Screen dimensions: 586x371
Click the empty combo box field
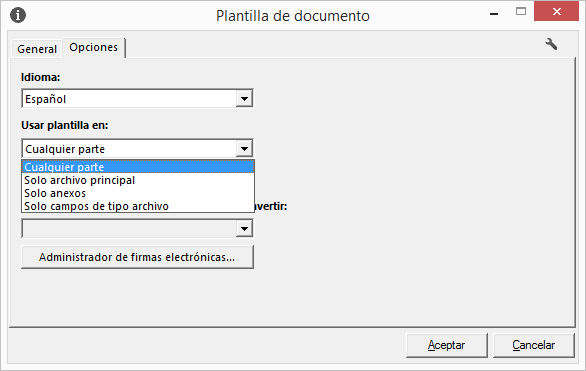click(x=137, y=229)
